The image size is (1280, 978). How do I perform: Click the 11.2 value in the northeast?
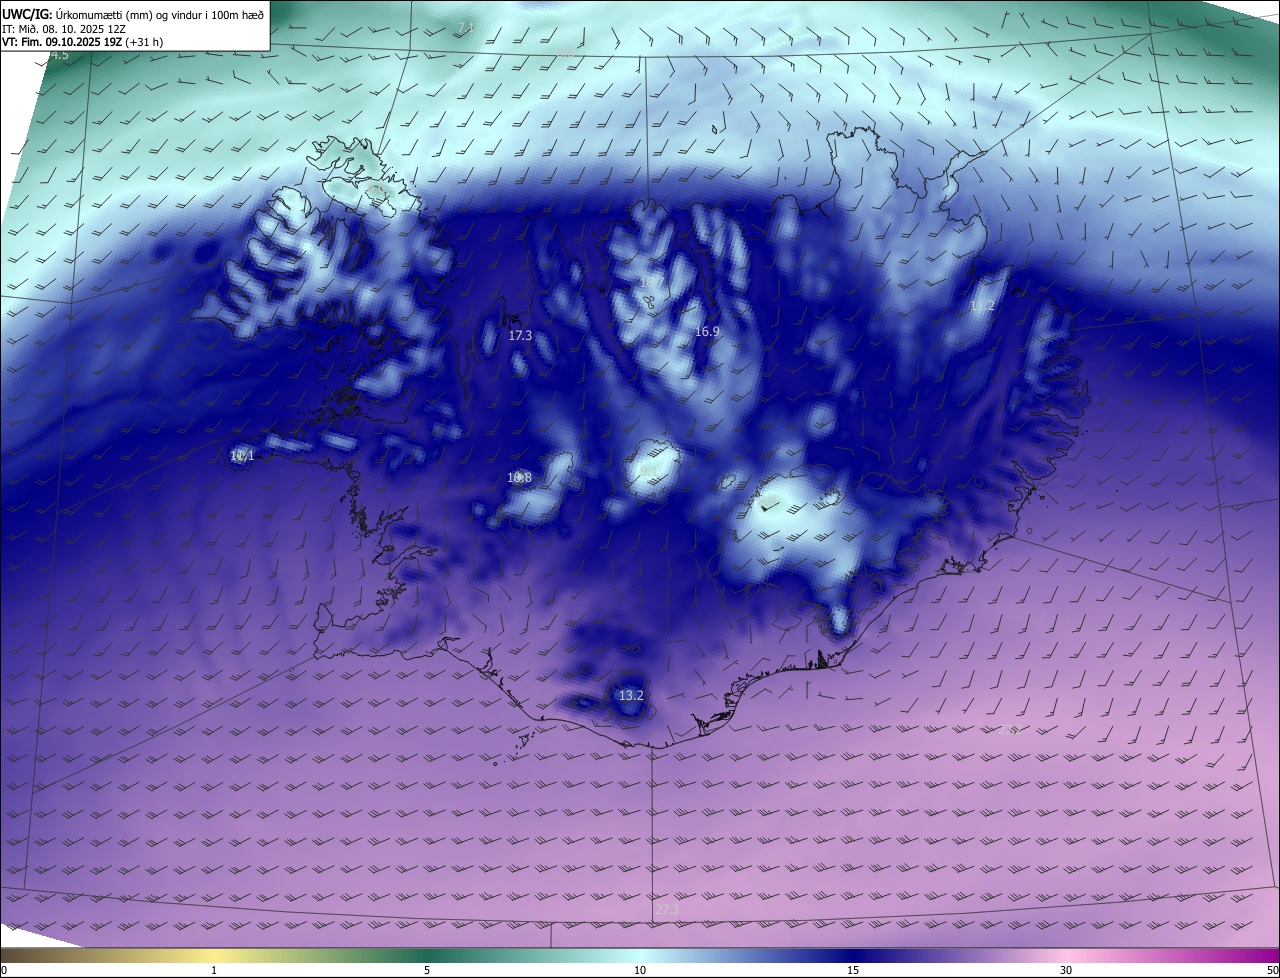point(983,306)
